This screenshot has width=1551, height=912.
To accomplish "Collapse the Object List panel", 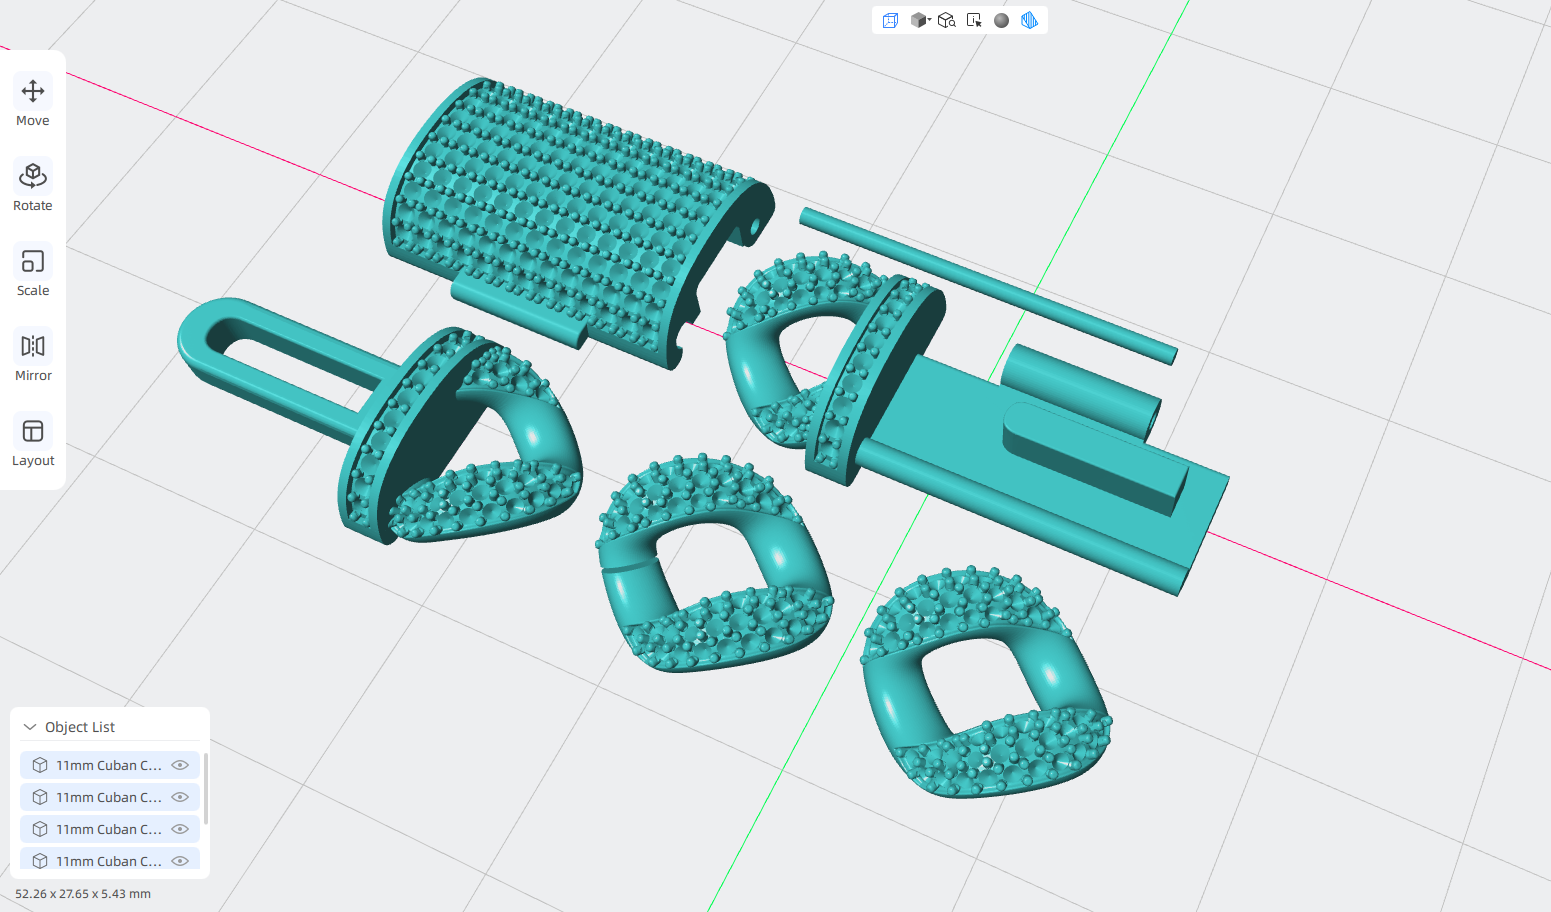I will pyautogui.click(x=30, y=727).
